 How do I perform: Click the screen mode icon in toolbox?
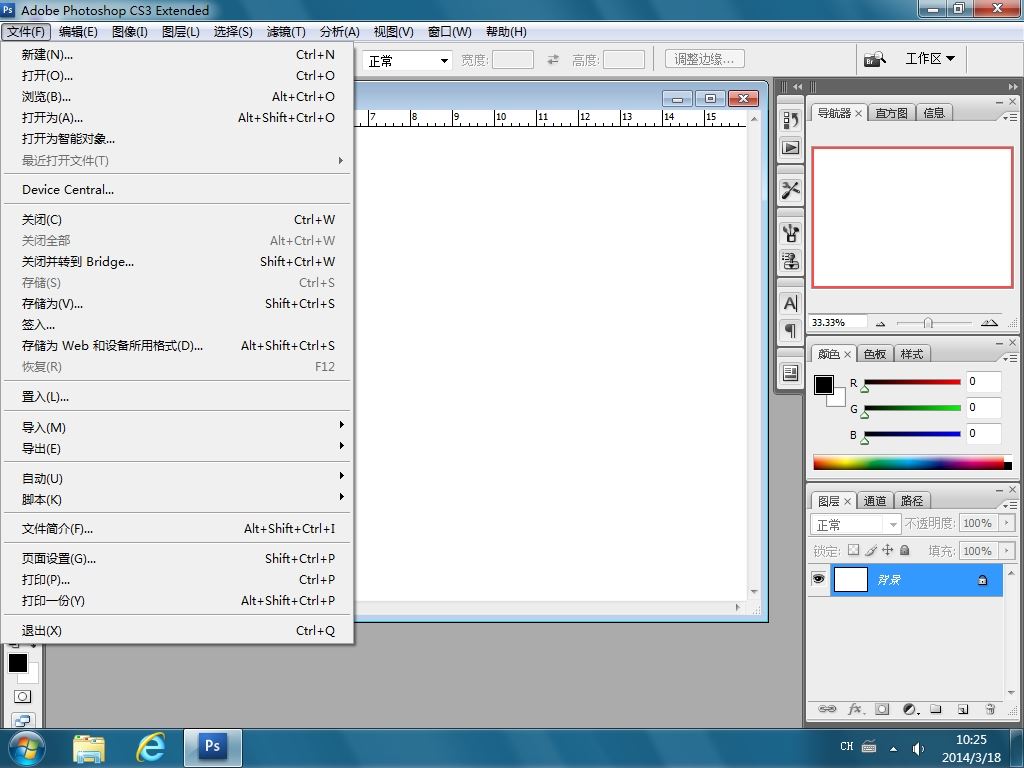pos(22,721)
